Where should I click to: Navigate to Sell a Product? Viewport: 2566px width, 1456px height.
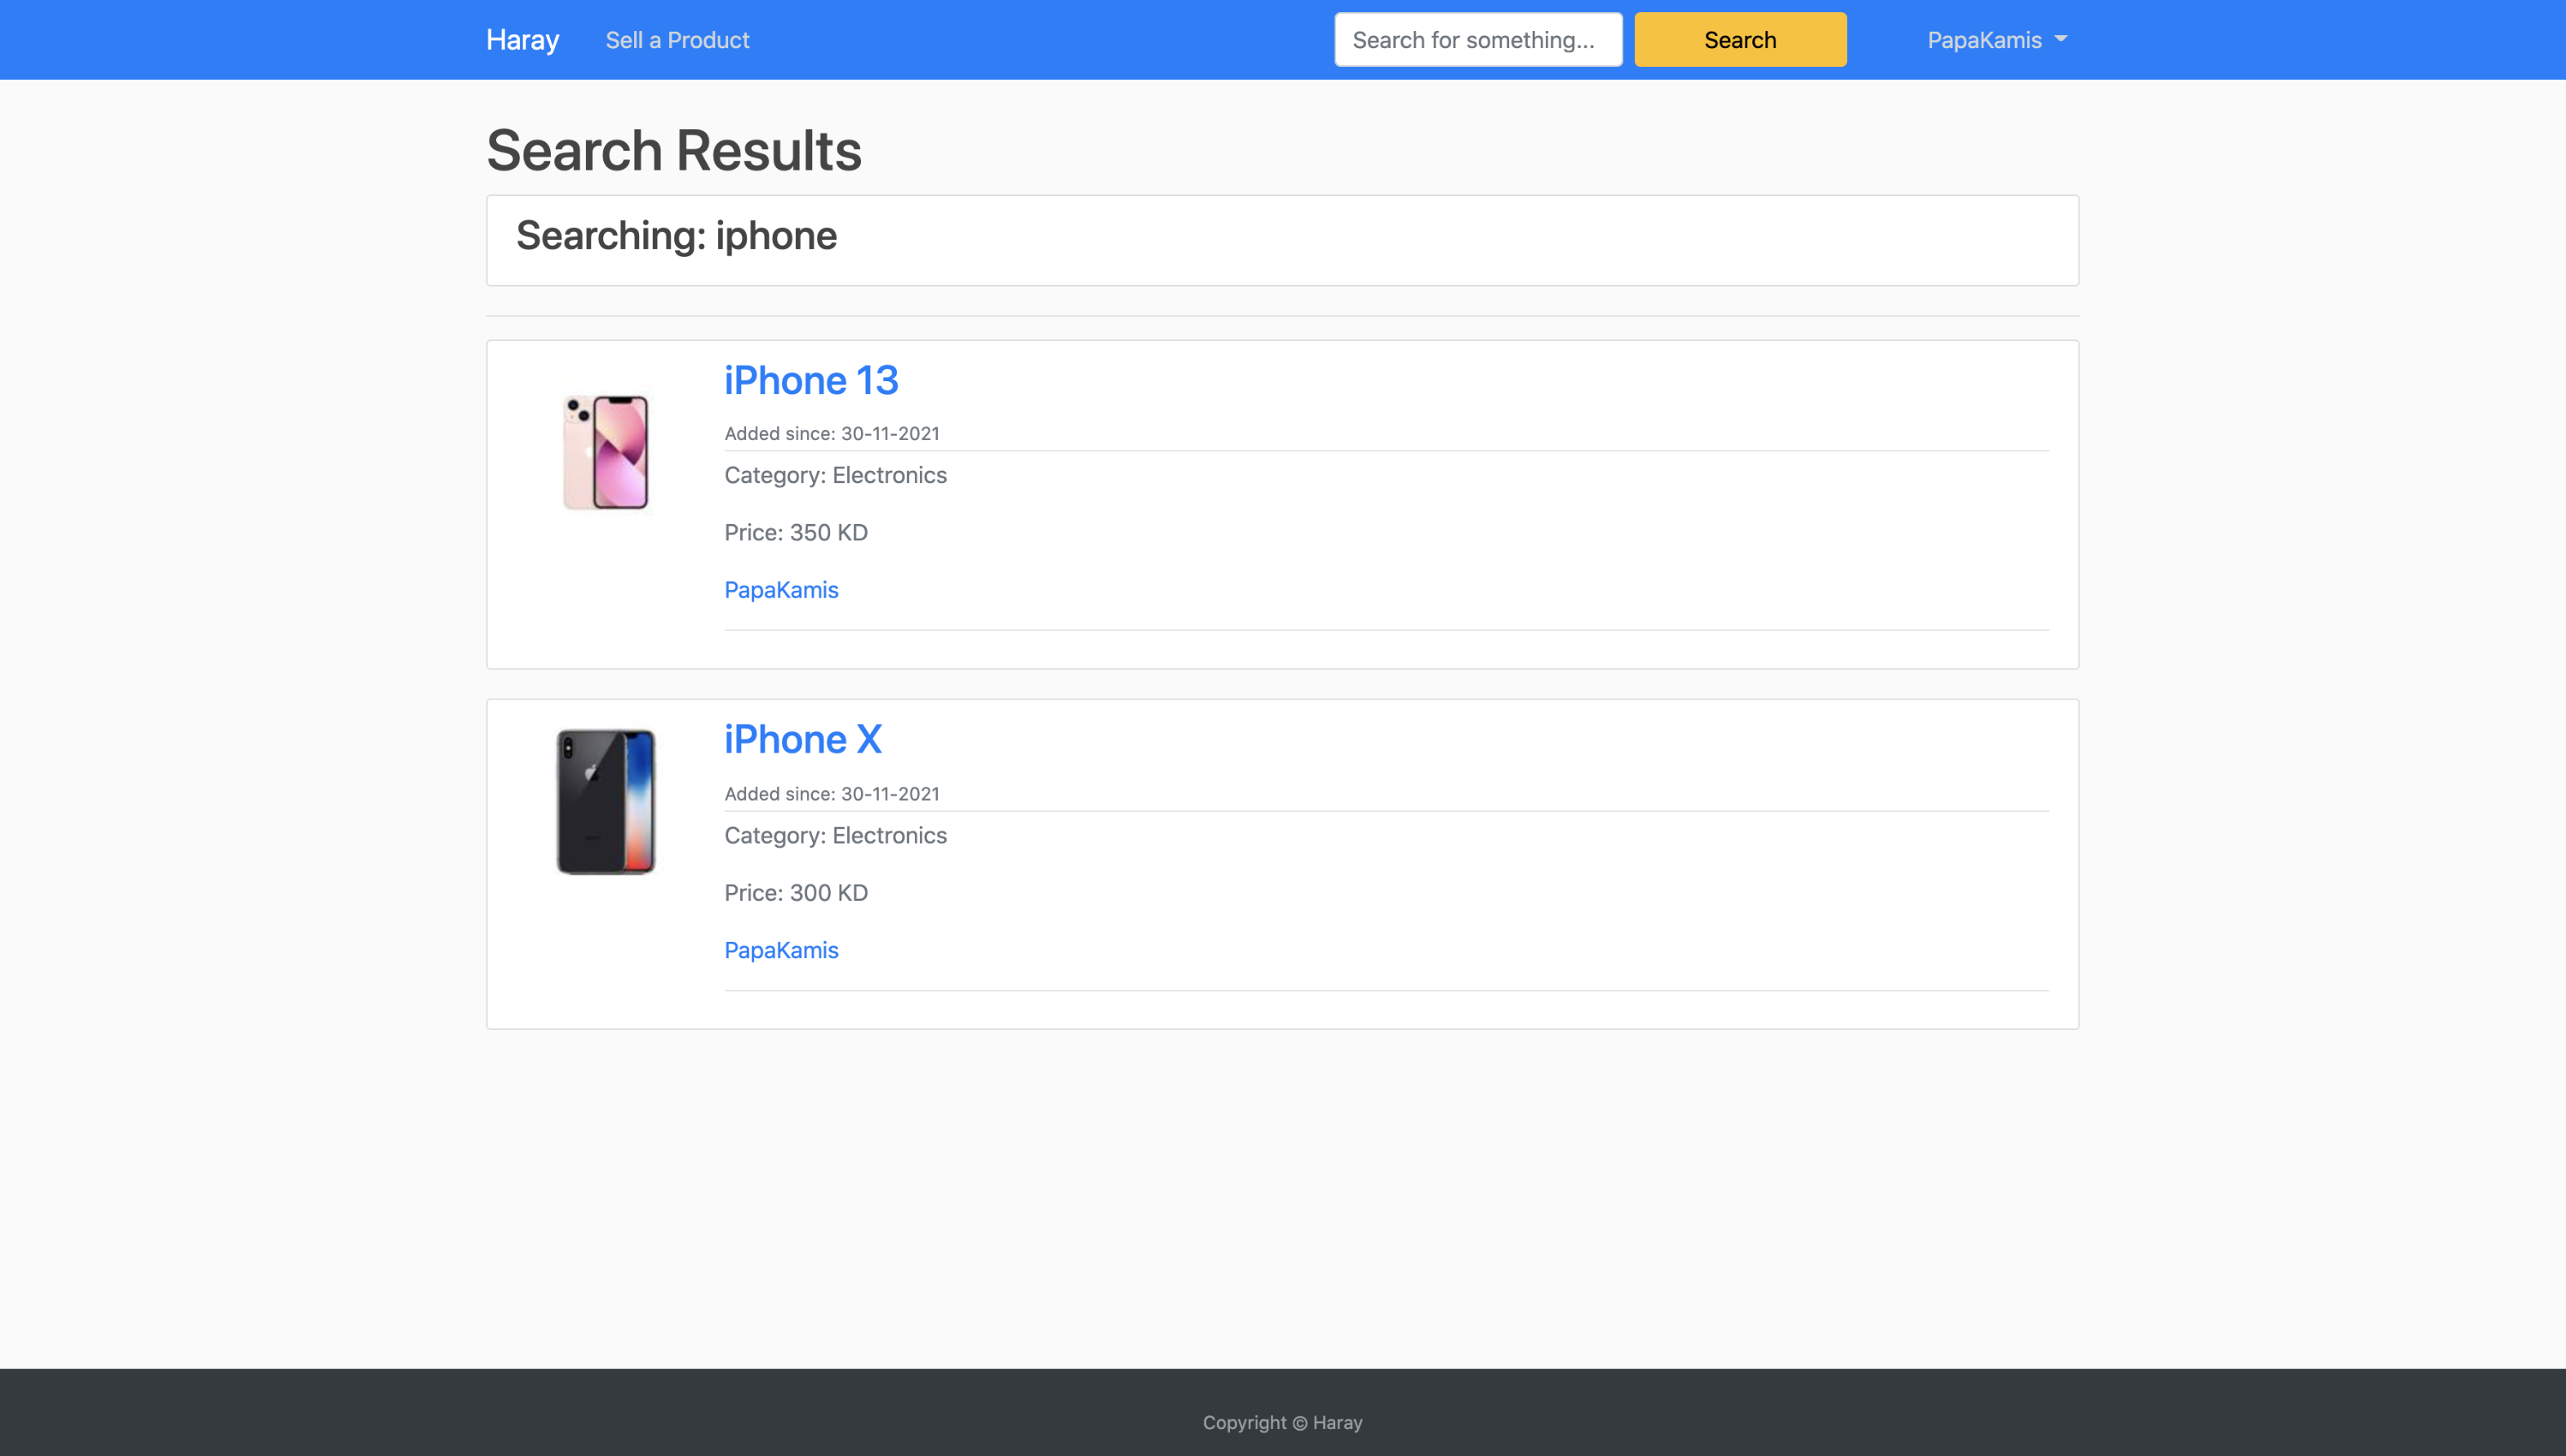coord(677,40)
